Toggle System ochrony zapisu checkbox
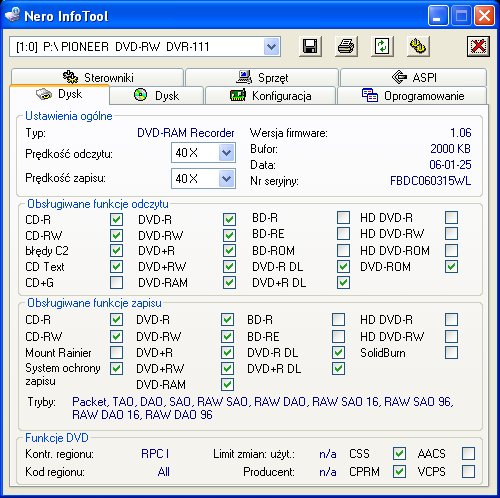This screenshot has height=498, width=500. (x=116, y=369)
